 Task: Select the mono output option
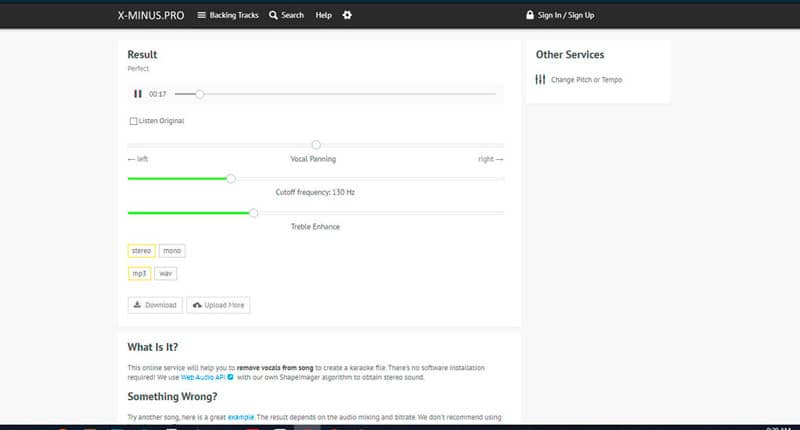(x=172, y=250)
